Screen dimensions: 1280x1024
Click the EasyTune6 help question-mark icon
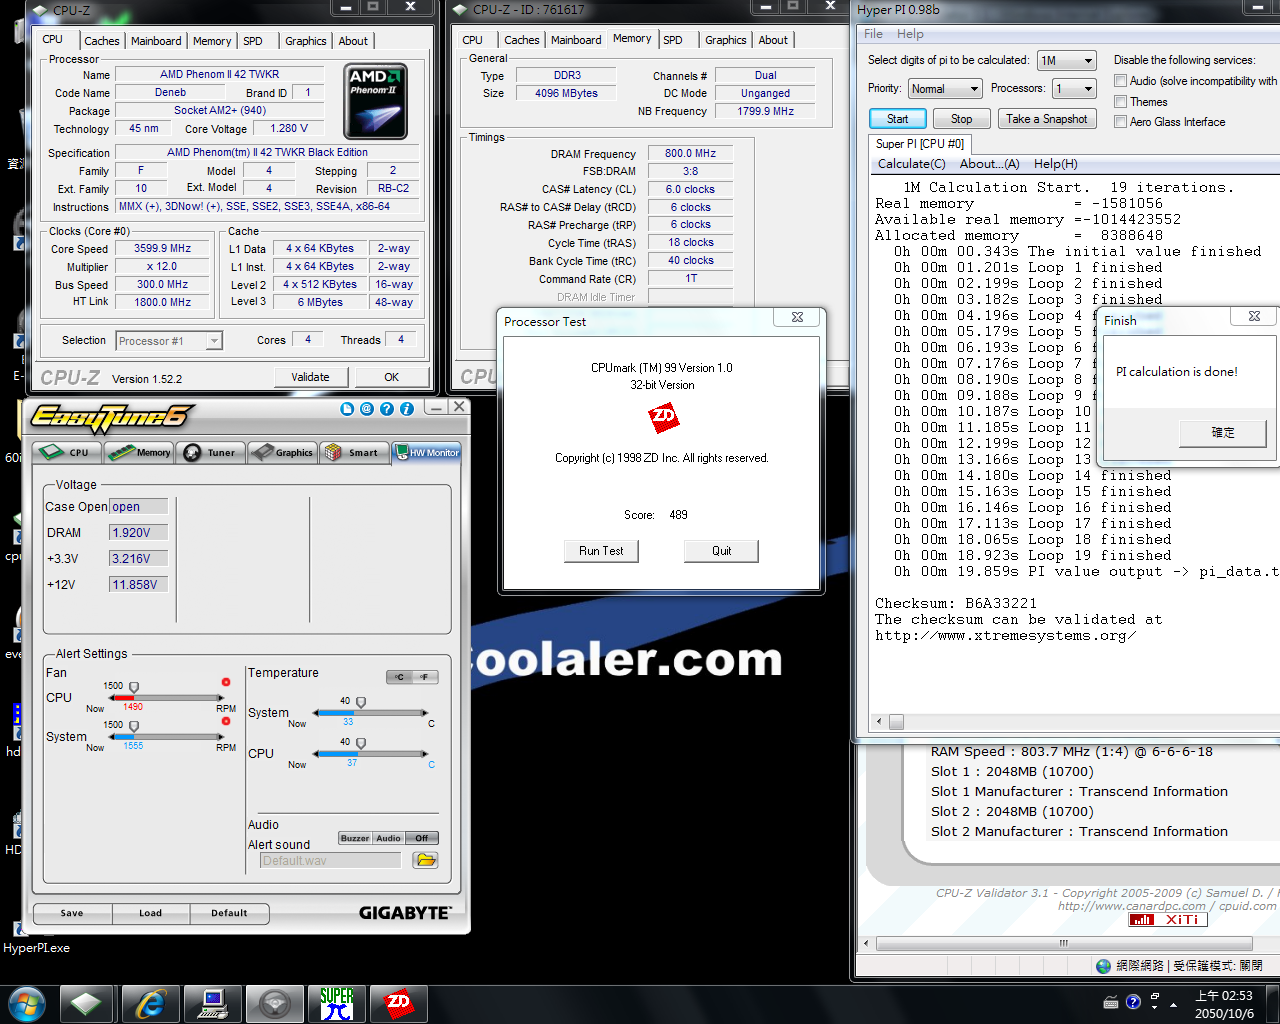(387, 409)
